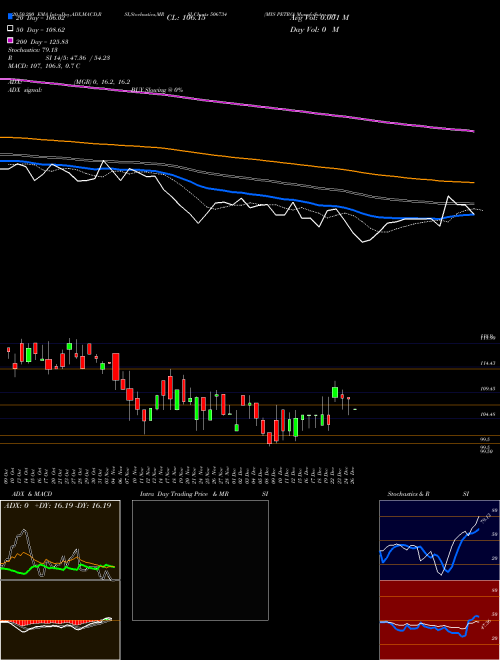Click the 'ADX & MACD' panel heading
Screen dimensions: 500x660
32,494
